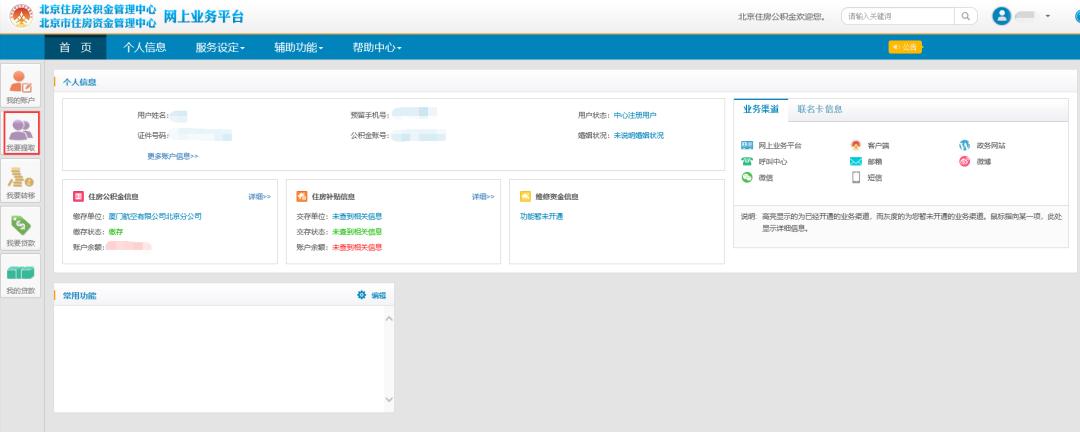Go to the 首页 nav item

76,48
